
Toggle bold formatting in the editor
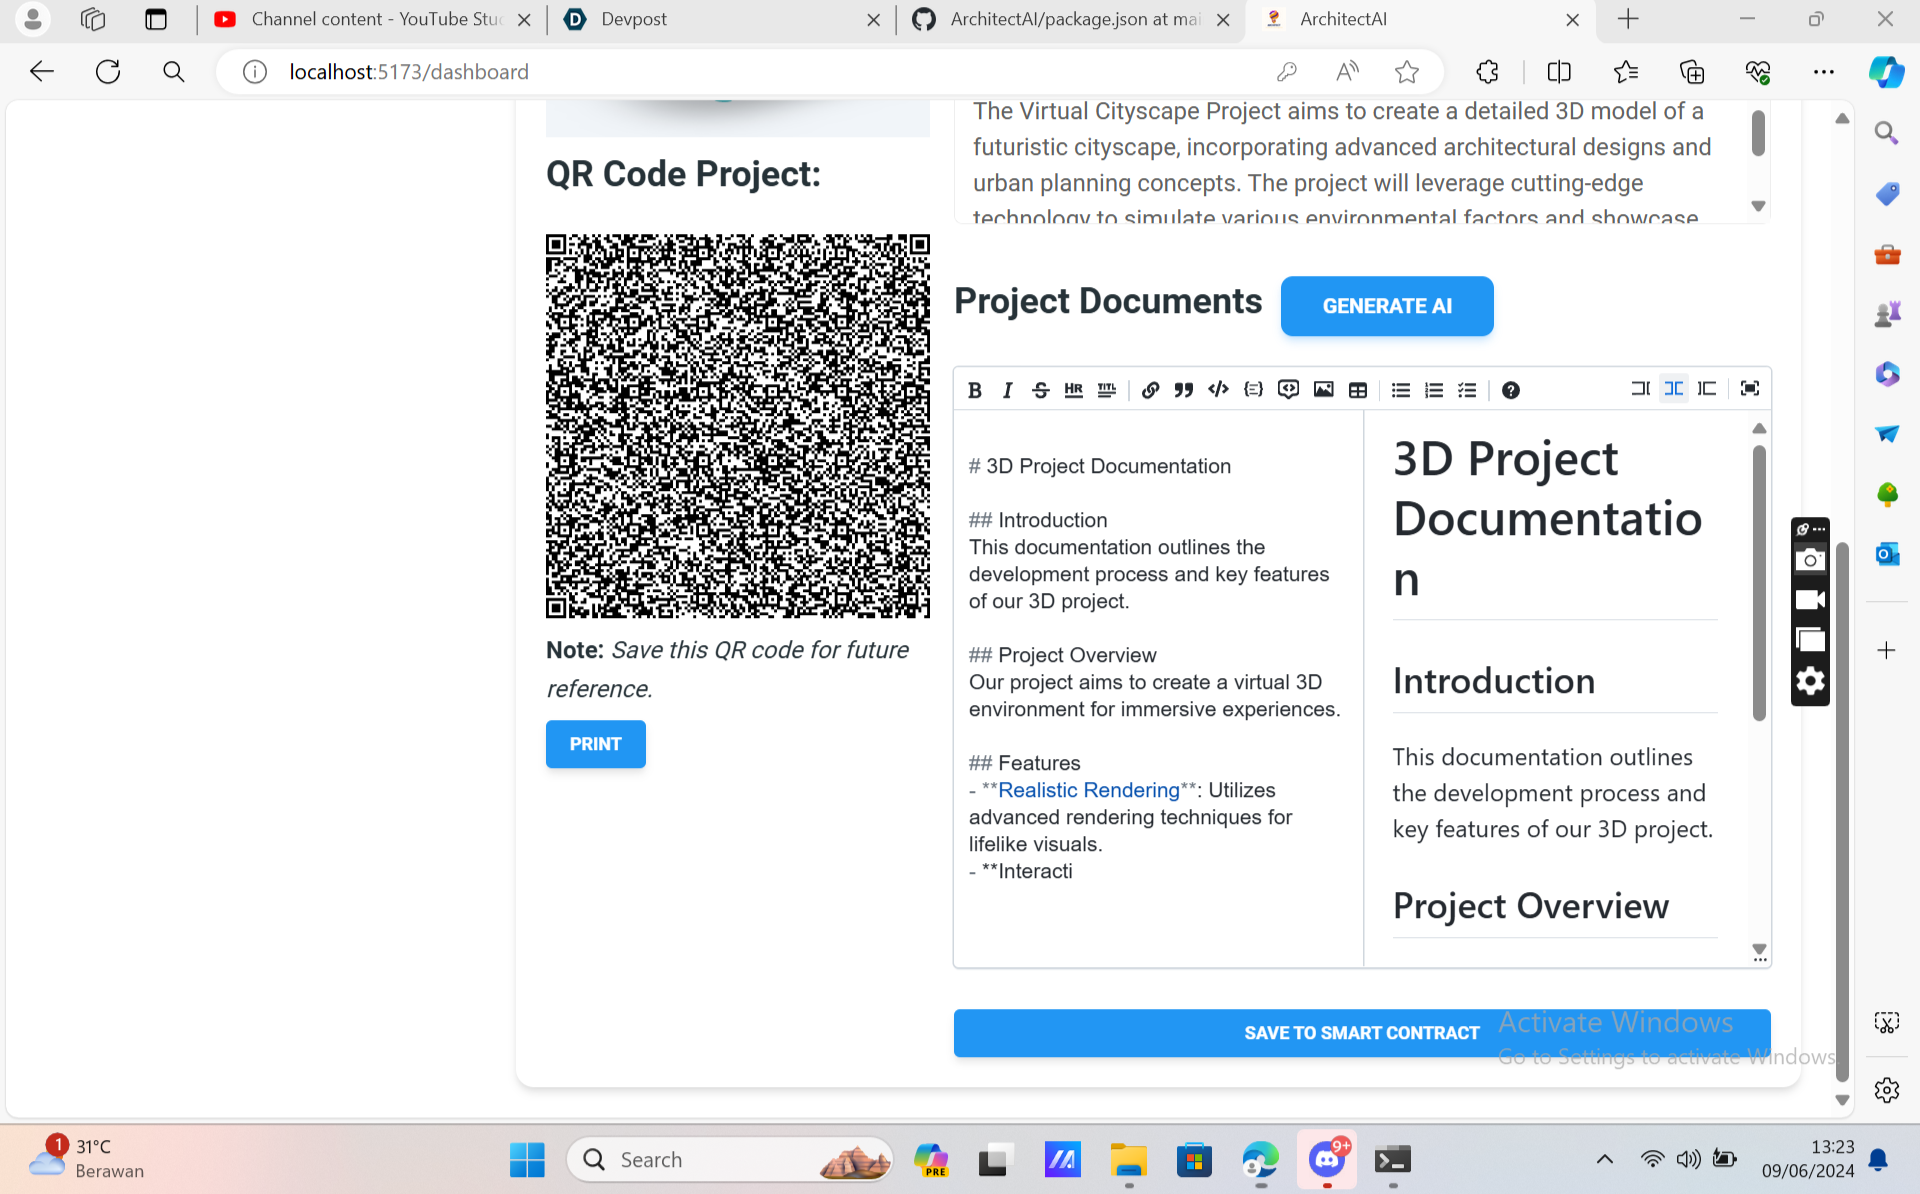pos(975,390)
